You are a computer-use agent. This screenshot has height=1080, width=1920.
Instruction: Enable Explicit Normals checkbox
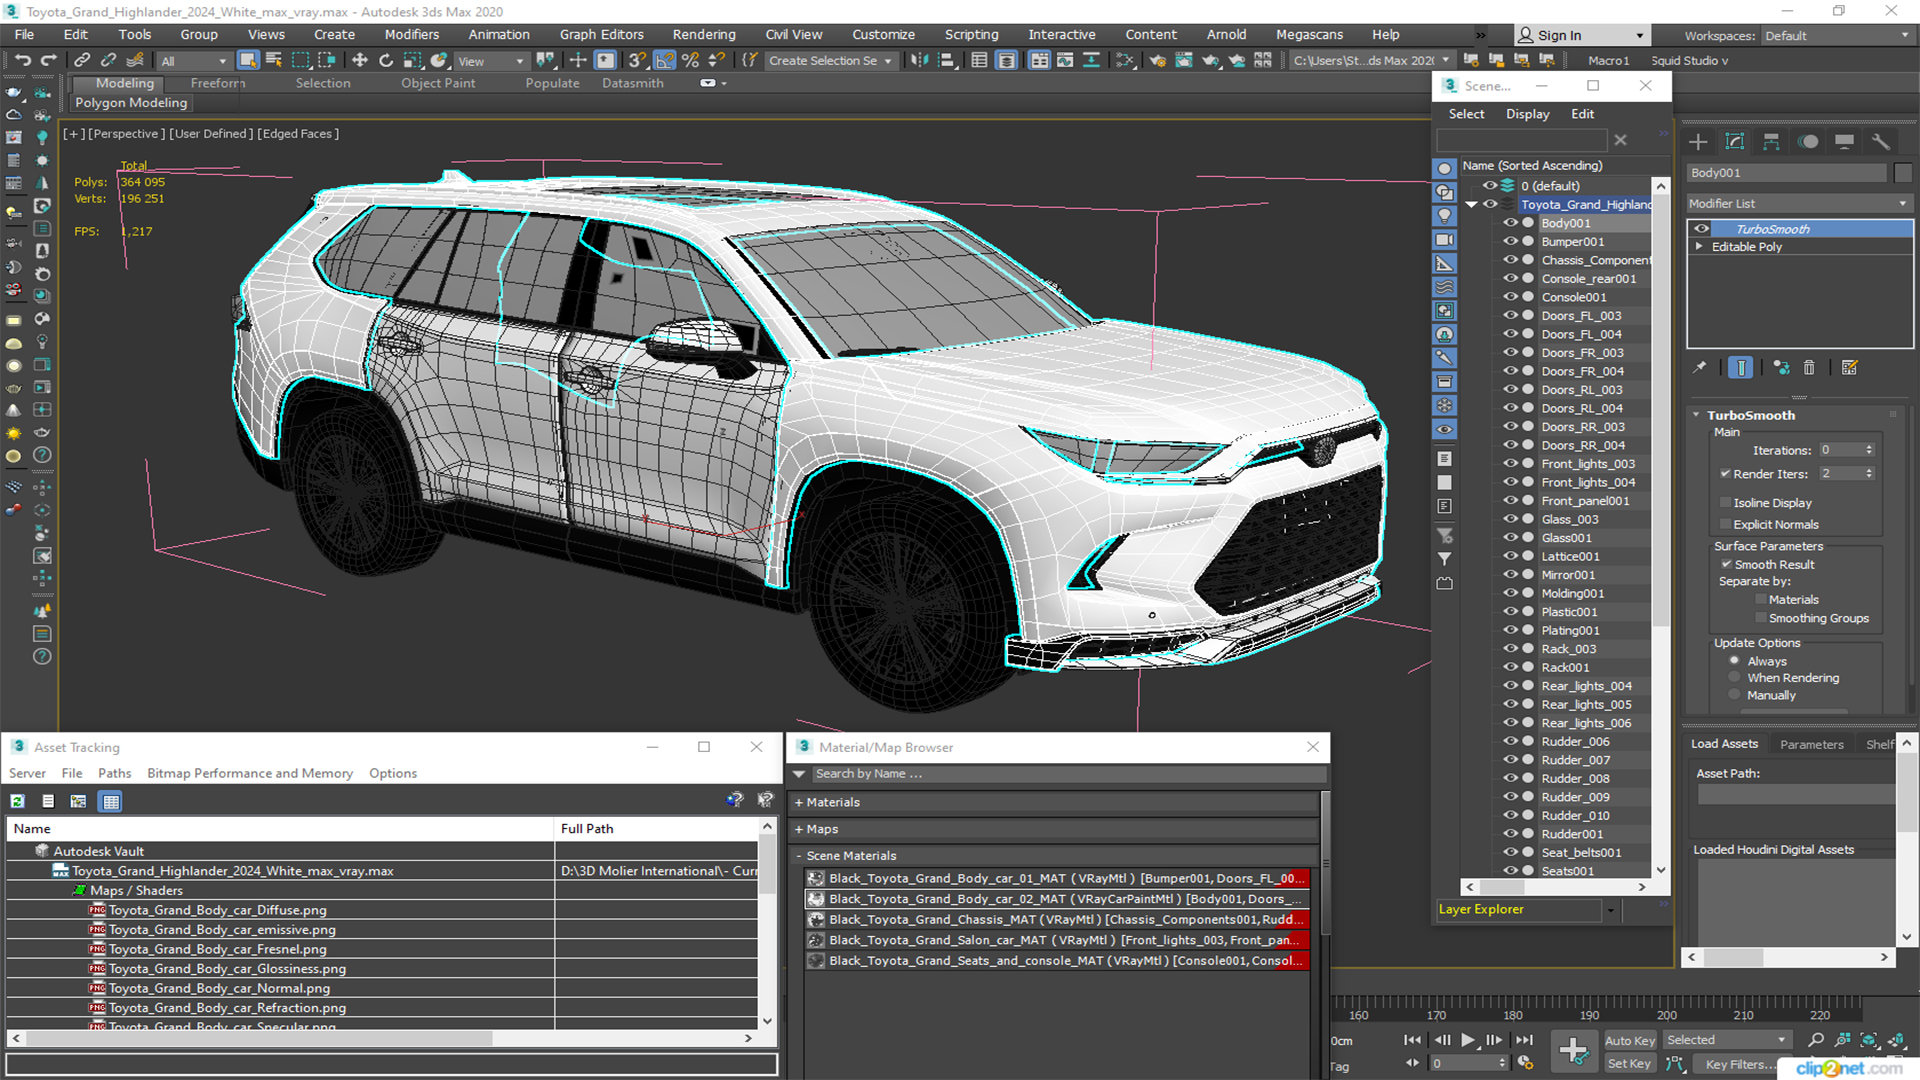(x=1725, y=525)
